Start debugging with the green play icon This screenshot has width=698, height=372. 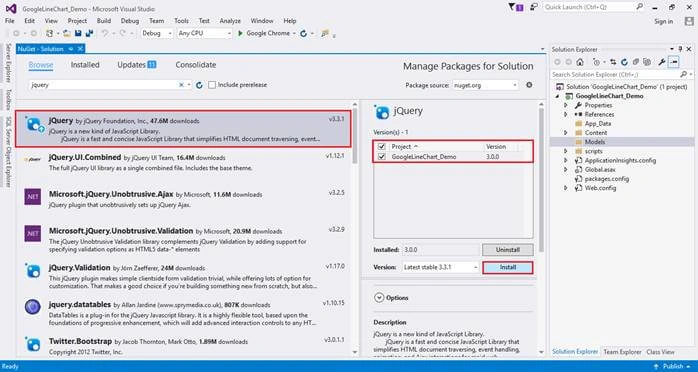coord(241,33)
